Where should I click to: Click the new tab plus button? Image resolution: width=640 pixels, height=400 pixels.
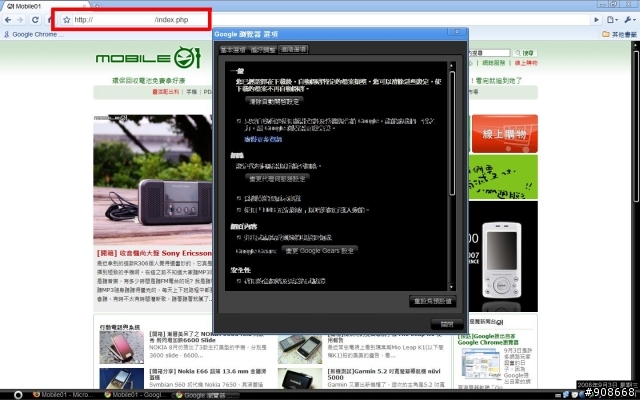97,6
